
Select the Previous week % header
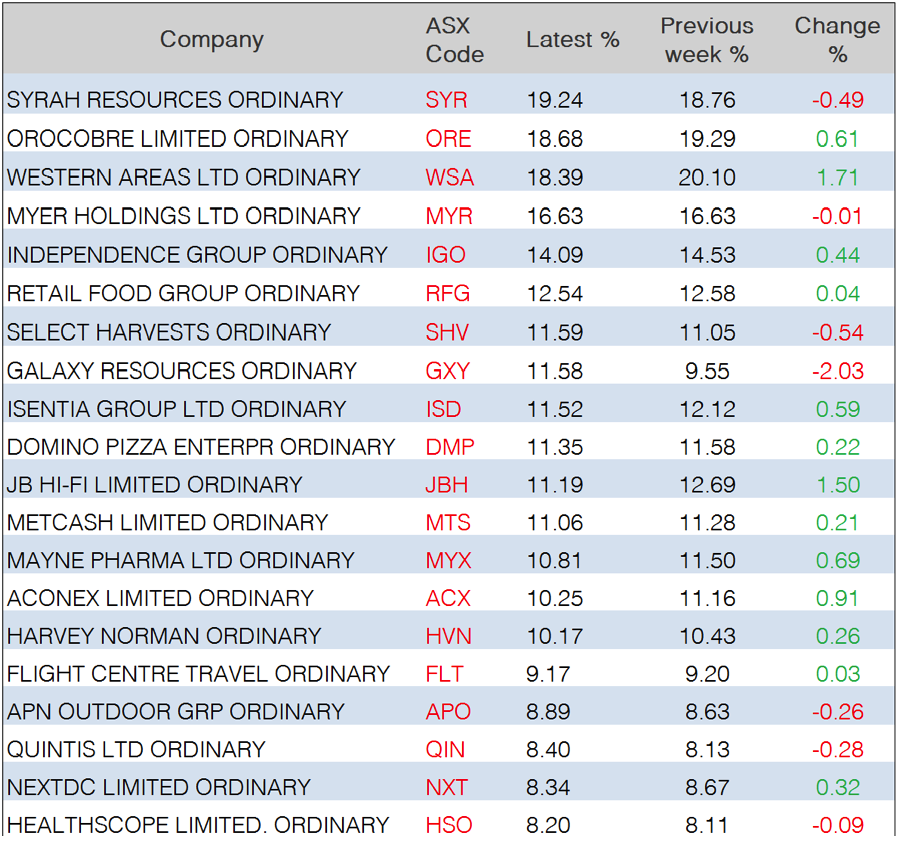click(706, 40)
